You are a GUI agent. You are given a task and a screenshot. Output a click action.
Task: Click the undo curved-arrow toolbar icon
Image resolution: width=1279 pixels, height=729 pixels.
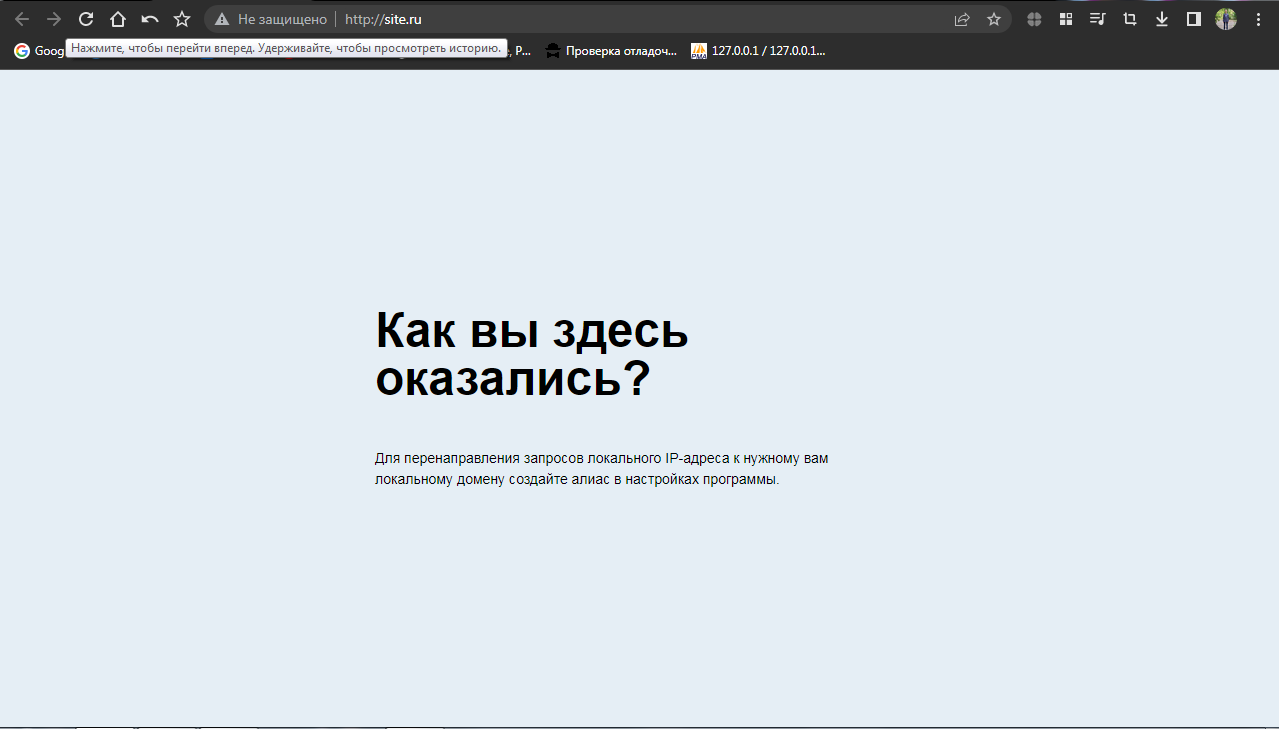(150, 19)
